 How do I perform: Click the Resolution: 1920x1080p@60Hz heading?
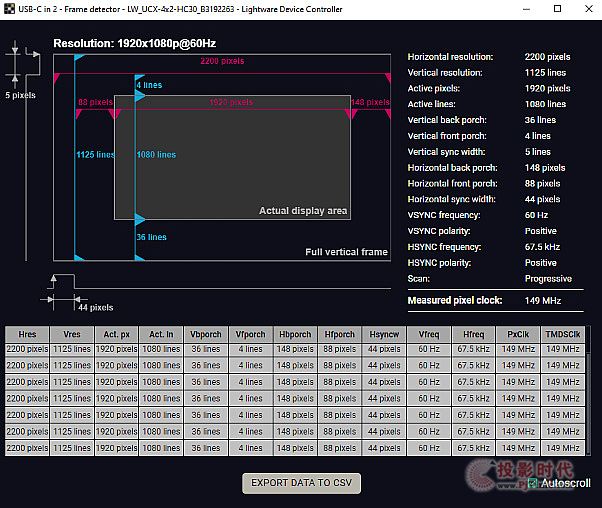coord(134,43)
